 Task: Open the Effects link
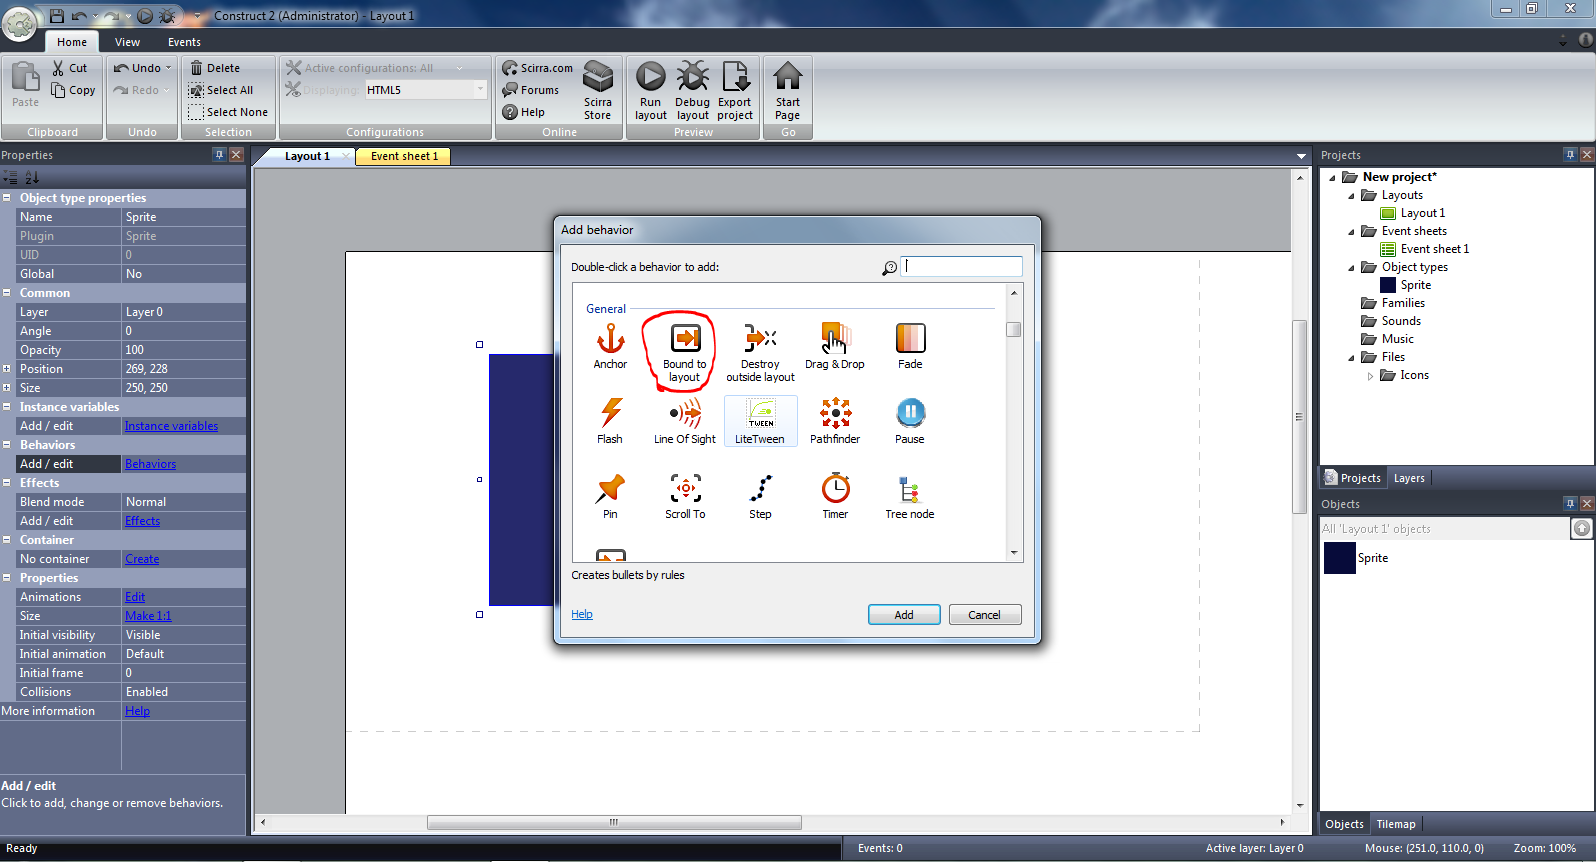click(x=142, y=521)
